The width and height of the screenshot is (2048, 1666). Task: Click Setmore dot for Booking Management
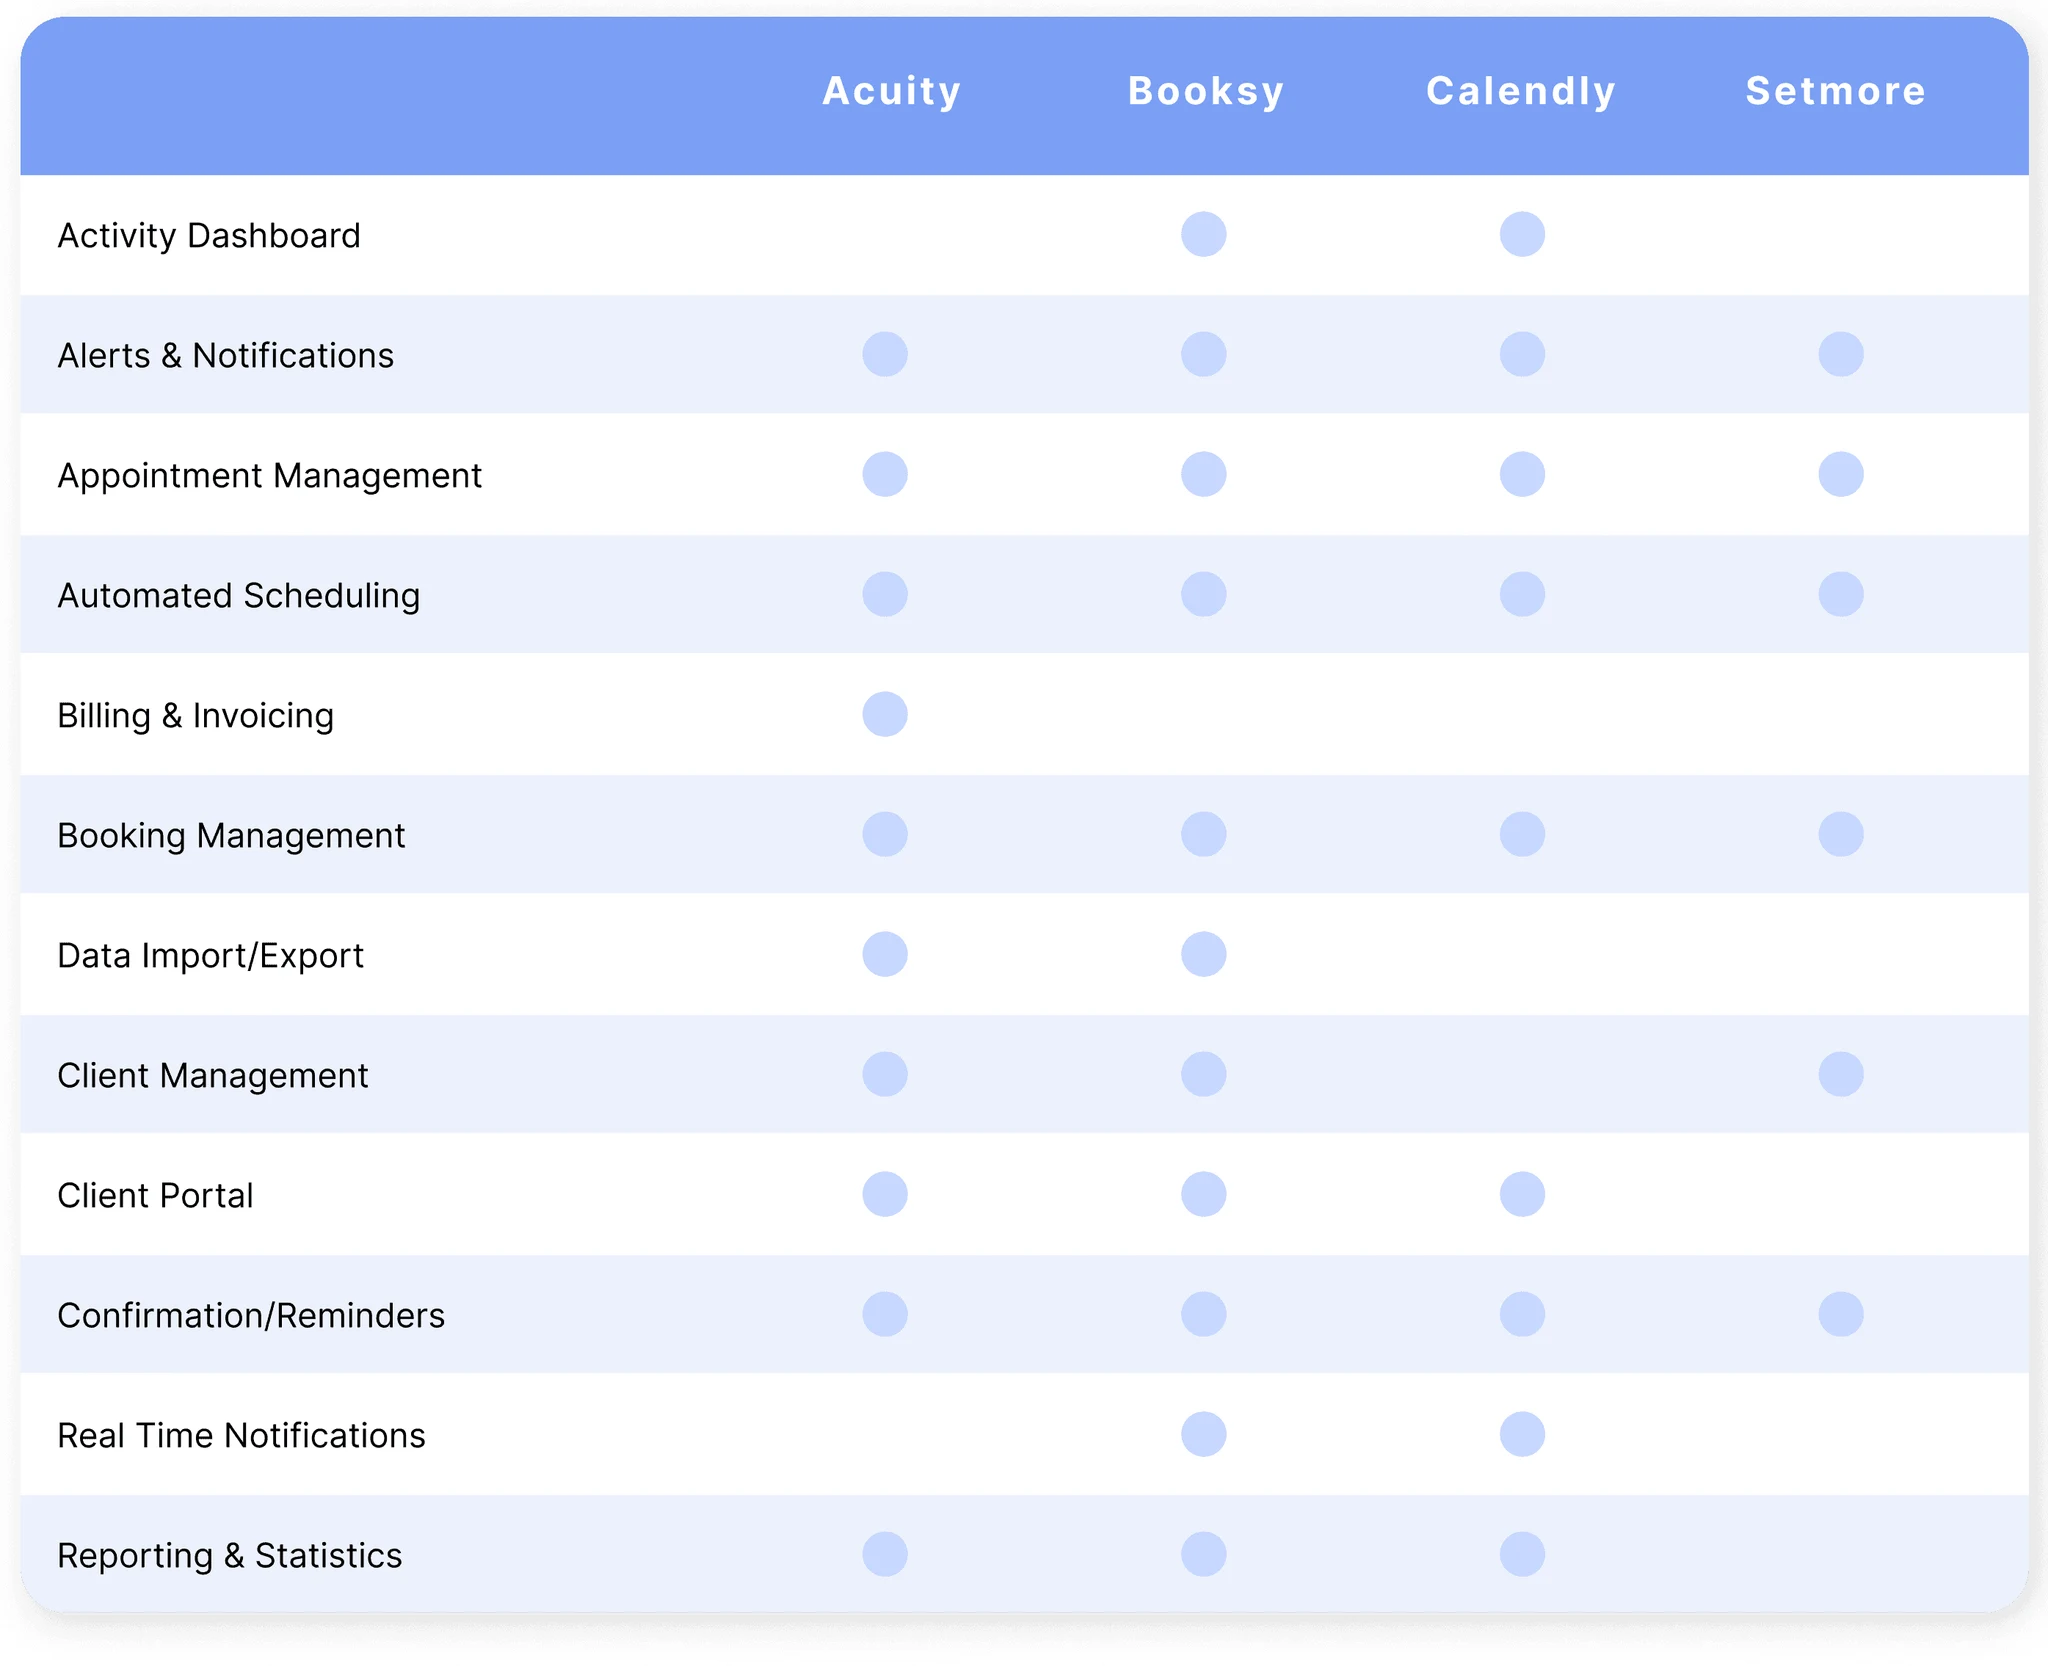tap(1841, 834)
